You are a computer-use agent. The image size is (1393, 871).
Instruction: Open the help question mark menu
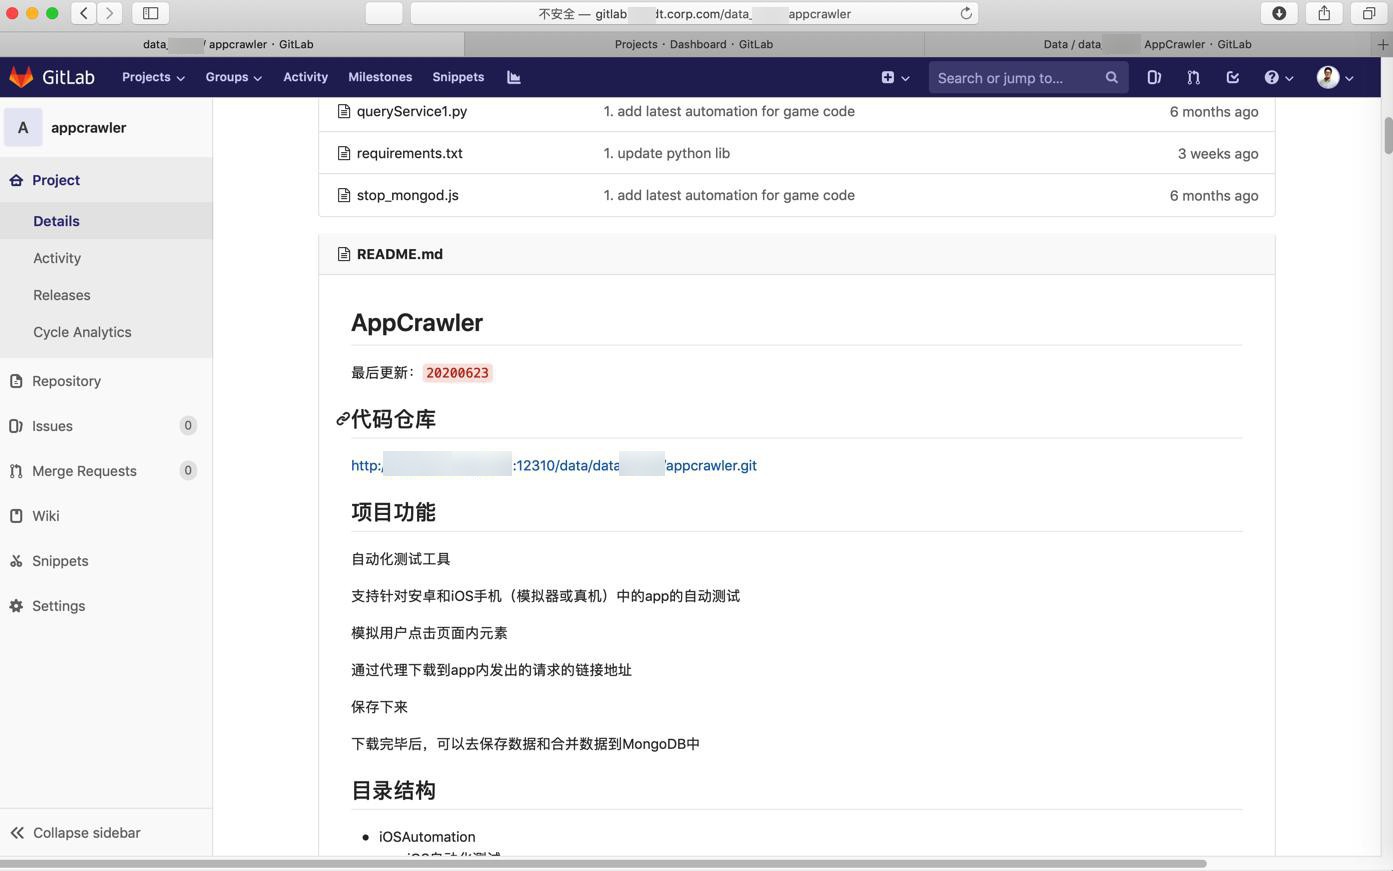click(1279, 77)
